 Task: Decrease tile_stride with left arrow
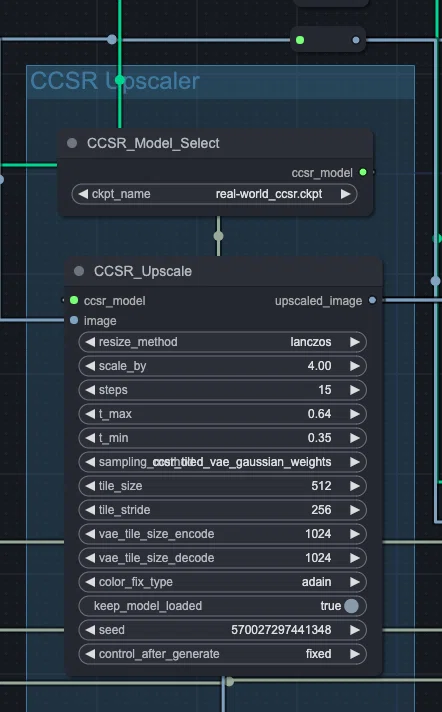[x=90, y=510]
